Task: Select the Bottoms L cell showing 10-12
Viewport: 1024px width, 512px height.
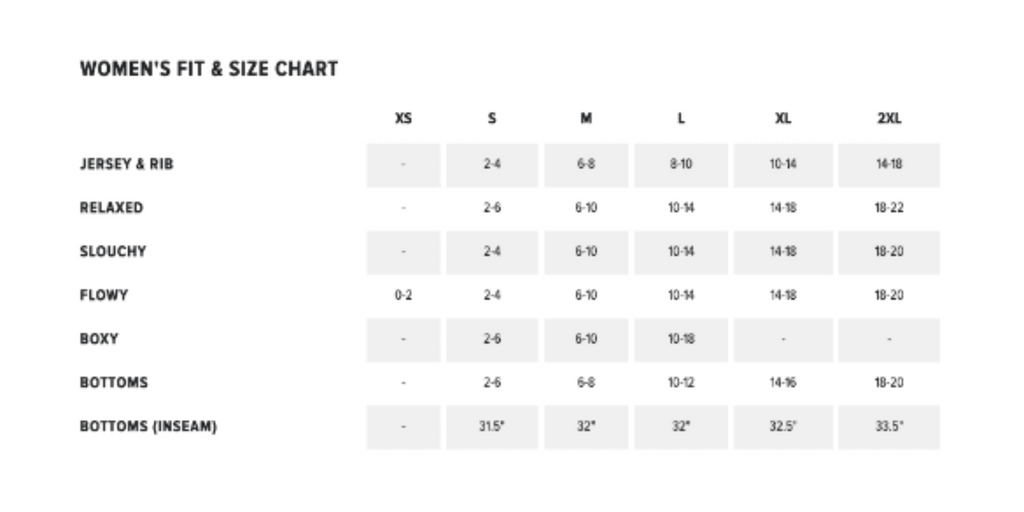Action: [681, 383]
